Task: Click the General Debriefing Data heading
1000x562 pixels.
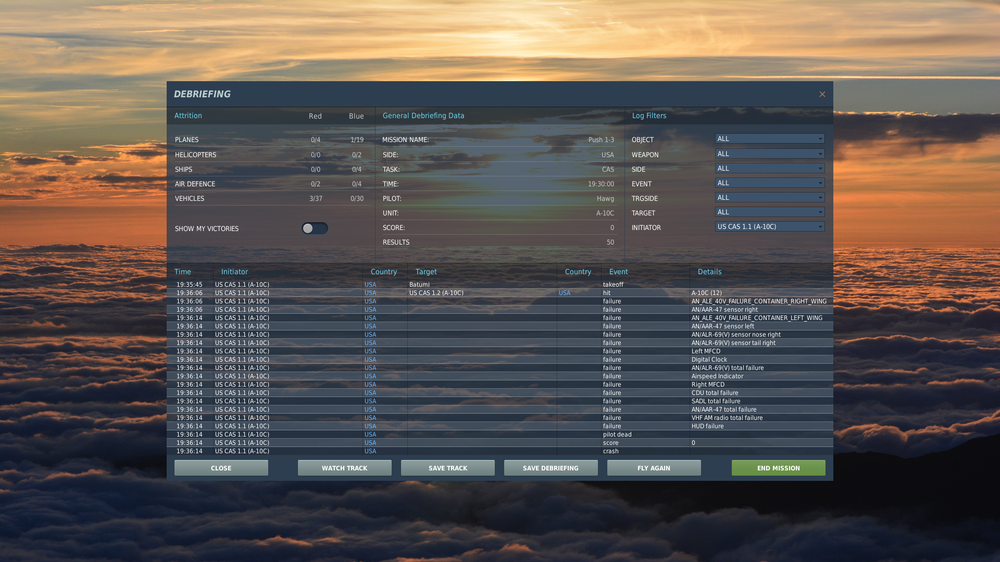Action: (x=423, y=115)
